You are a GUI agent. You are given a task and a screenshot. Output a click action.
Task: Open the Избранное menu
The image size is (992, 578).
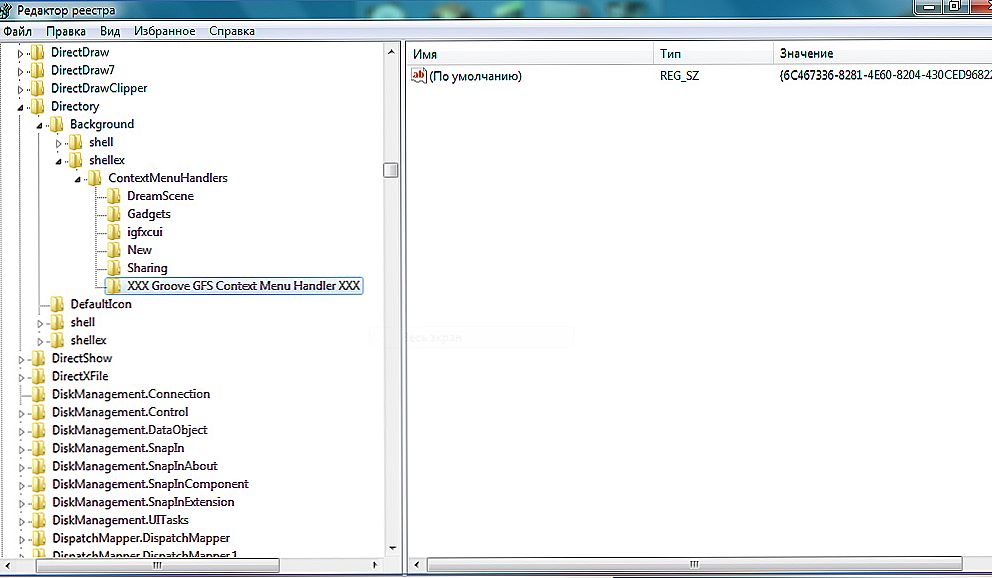[164, 31]
